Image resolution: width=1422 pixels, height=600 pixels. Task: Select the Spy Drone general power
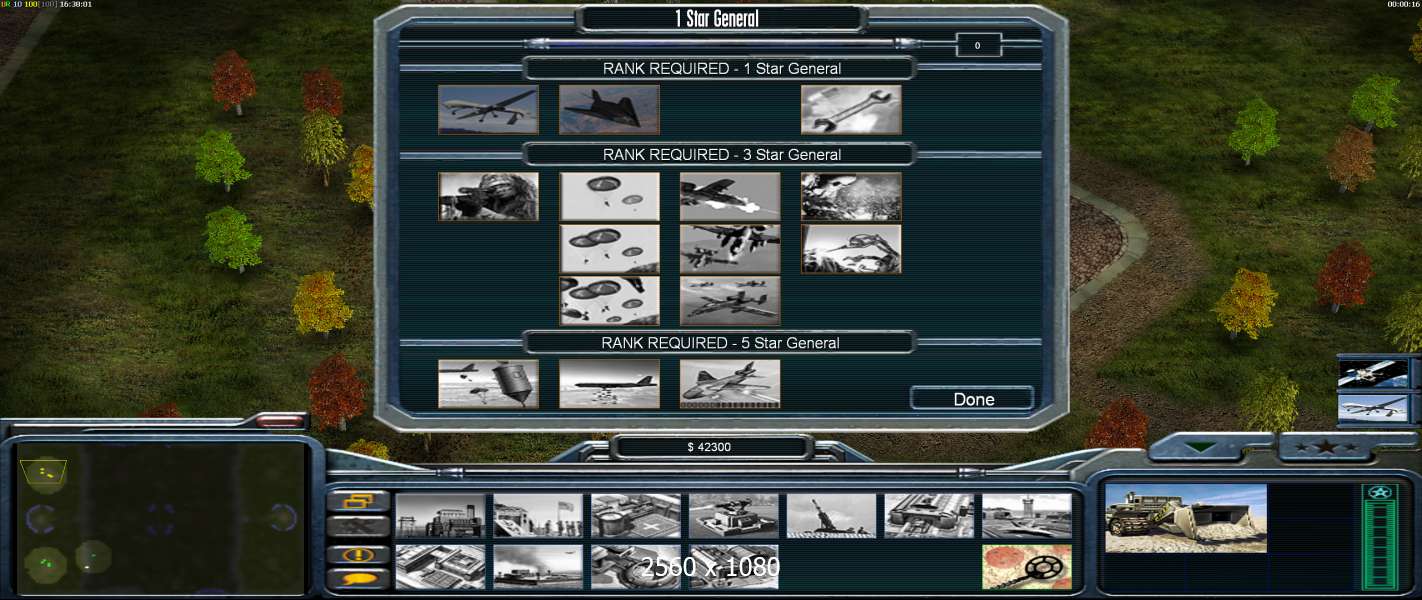click(488, 109)
